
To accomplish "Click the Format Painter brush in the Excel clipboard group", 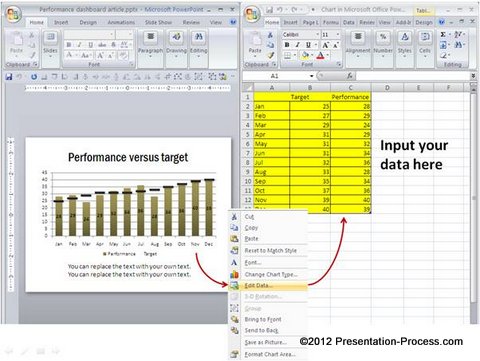I will [271, 55].
